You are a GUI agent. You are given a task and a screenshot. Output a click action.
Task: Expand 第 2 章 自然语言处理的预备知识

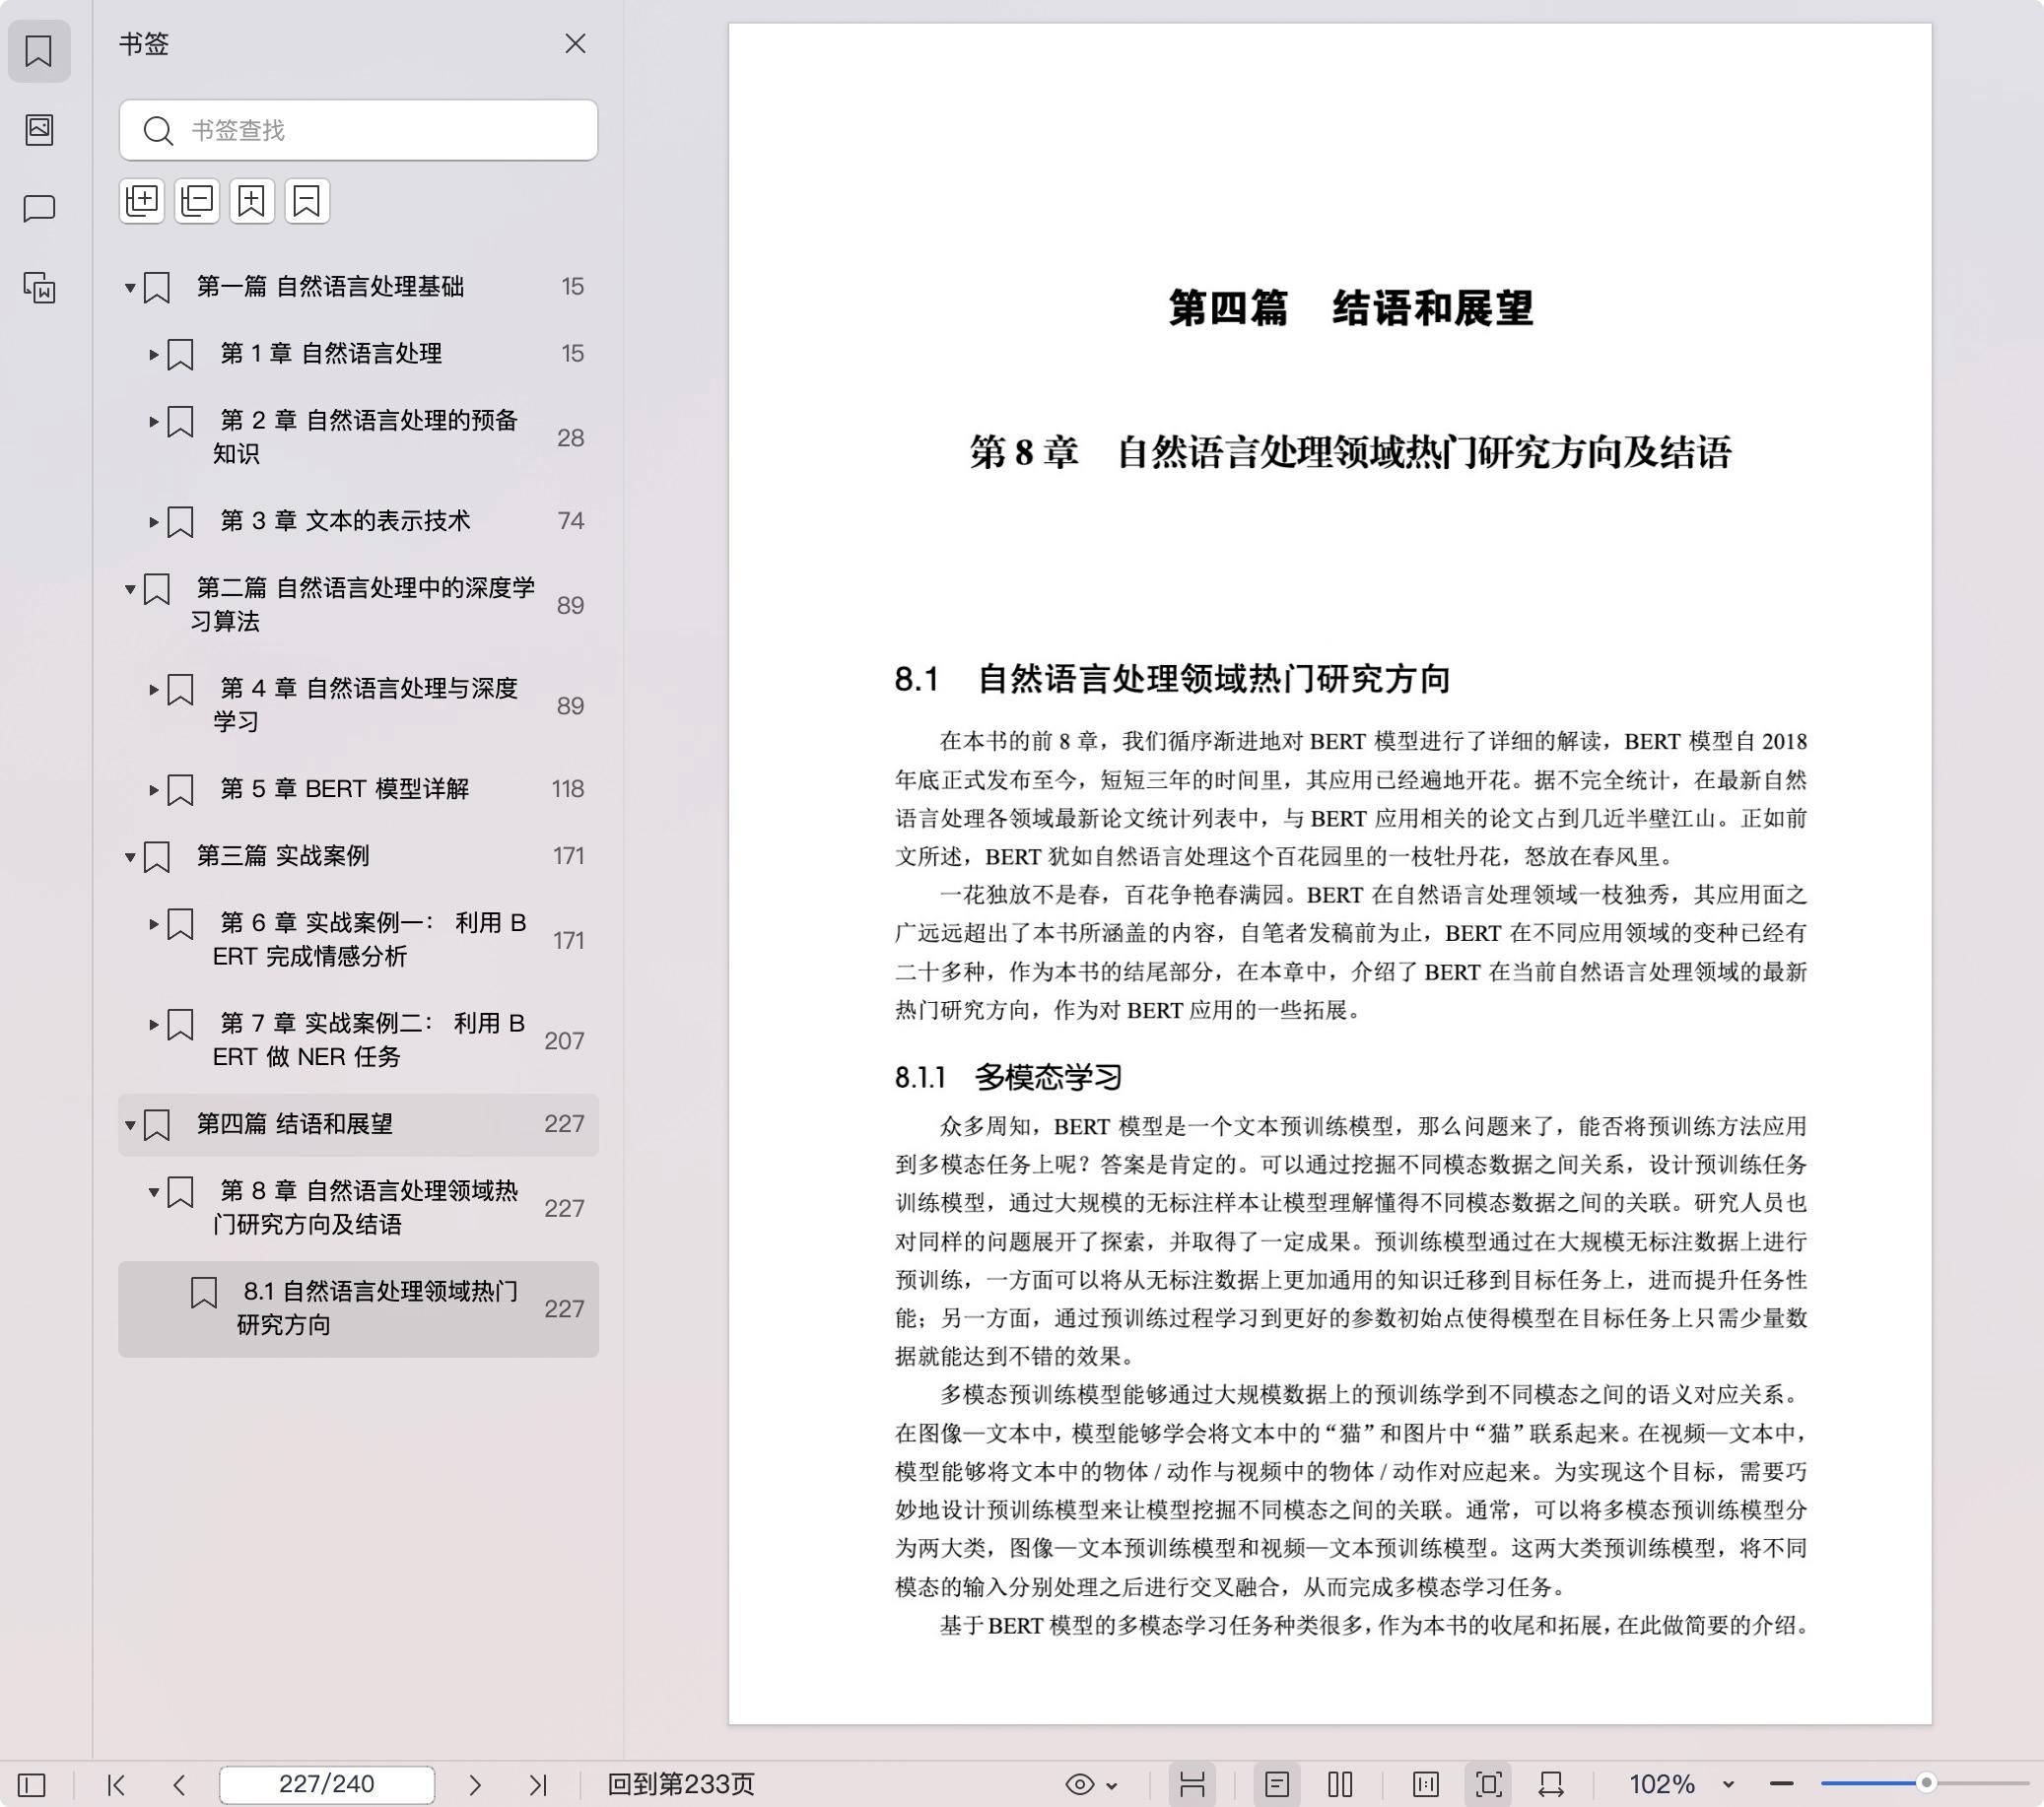click(154, 422)
